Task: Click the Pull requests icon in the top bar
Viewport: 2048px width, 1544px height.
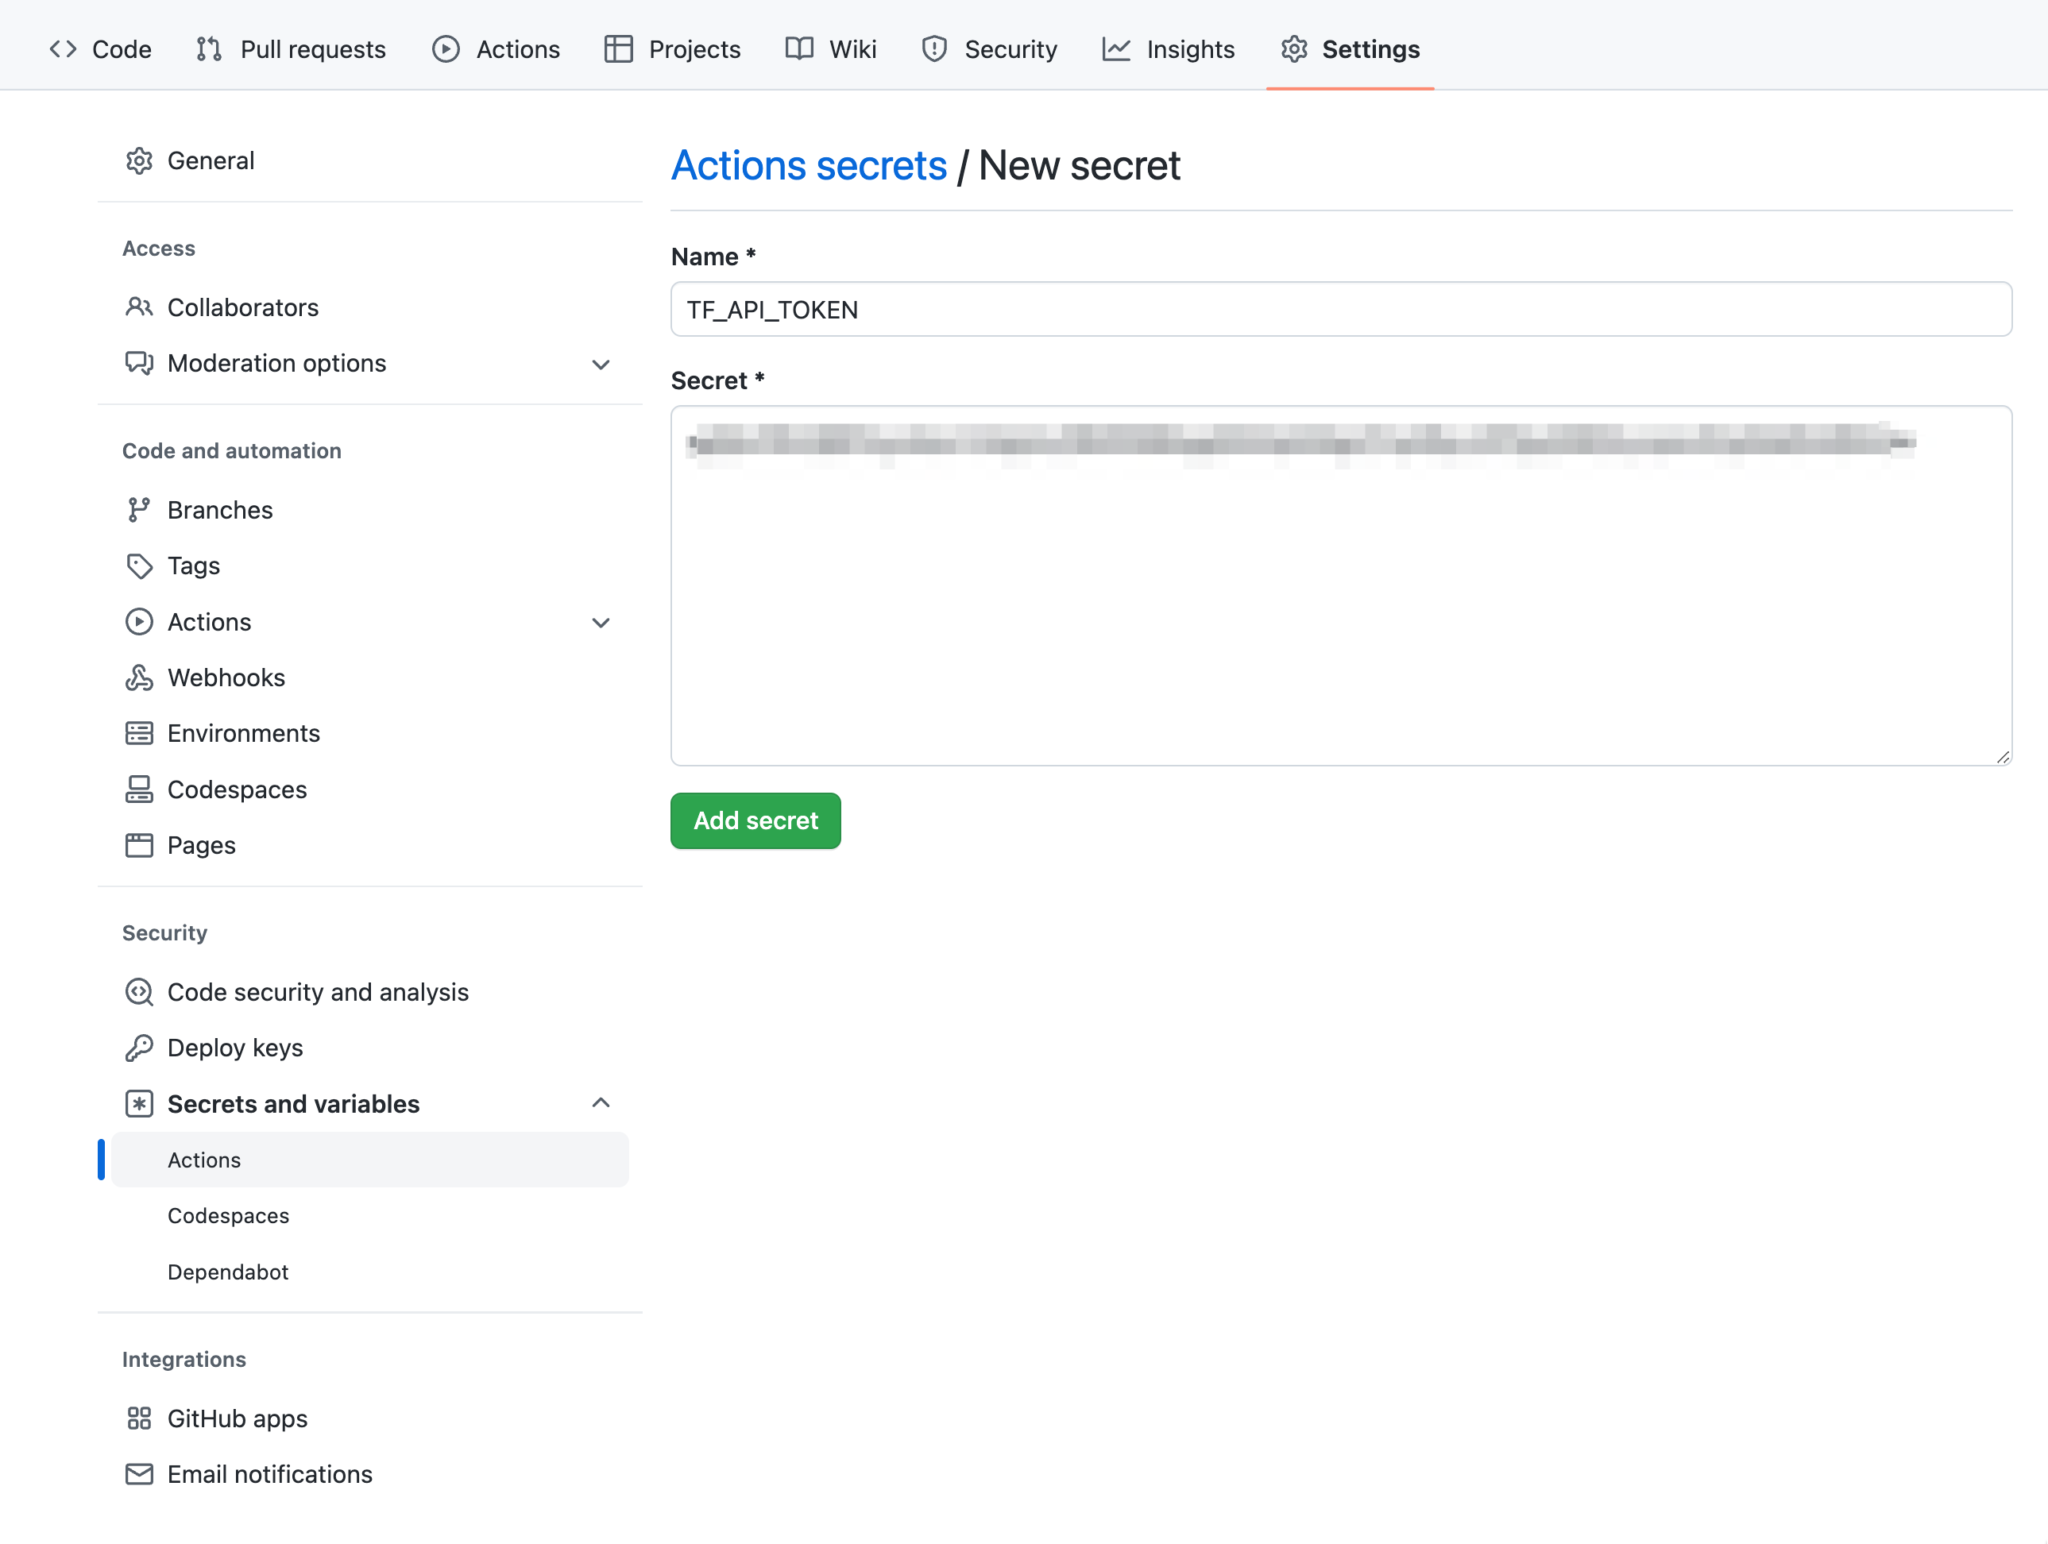Action: point(208,48)
